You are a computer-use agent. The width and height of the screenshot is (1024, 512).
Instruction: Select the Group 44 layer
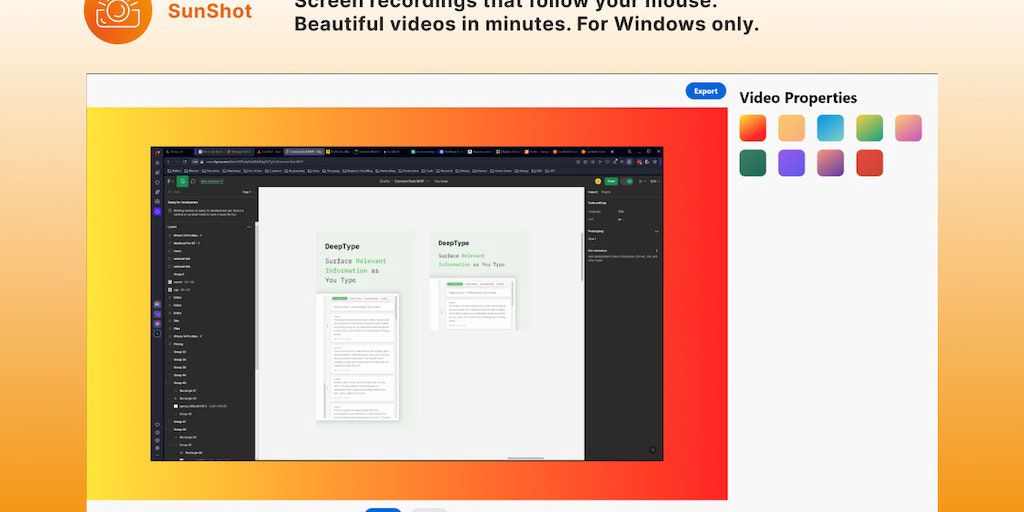tap(180, 376)
